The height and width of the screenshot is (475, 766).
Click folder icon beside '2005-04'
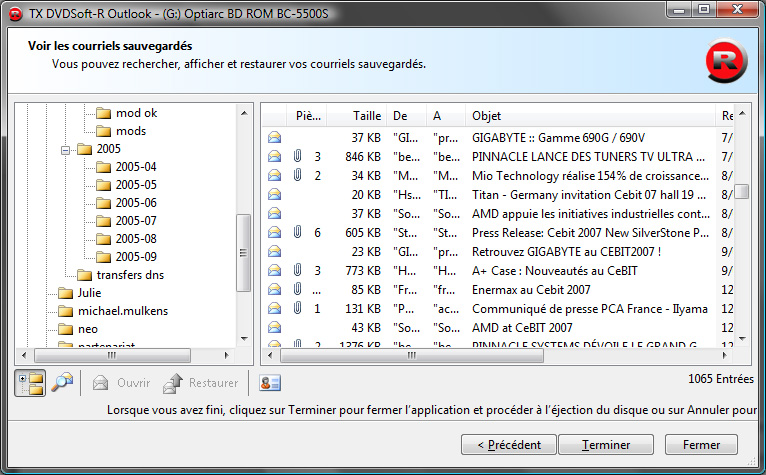(103, 167)
